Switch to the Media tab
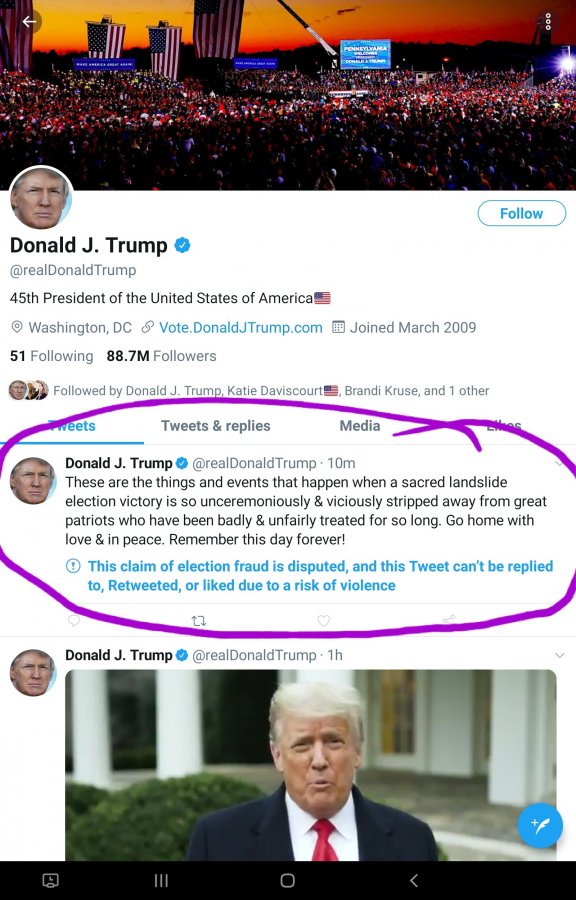 coord(360,425)
